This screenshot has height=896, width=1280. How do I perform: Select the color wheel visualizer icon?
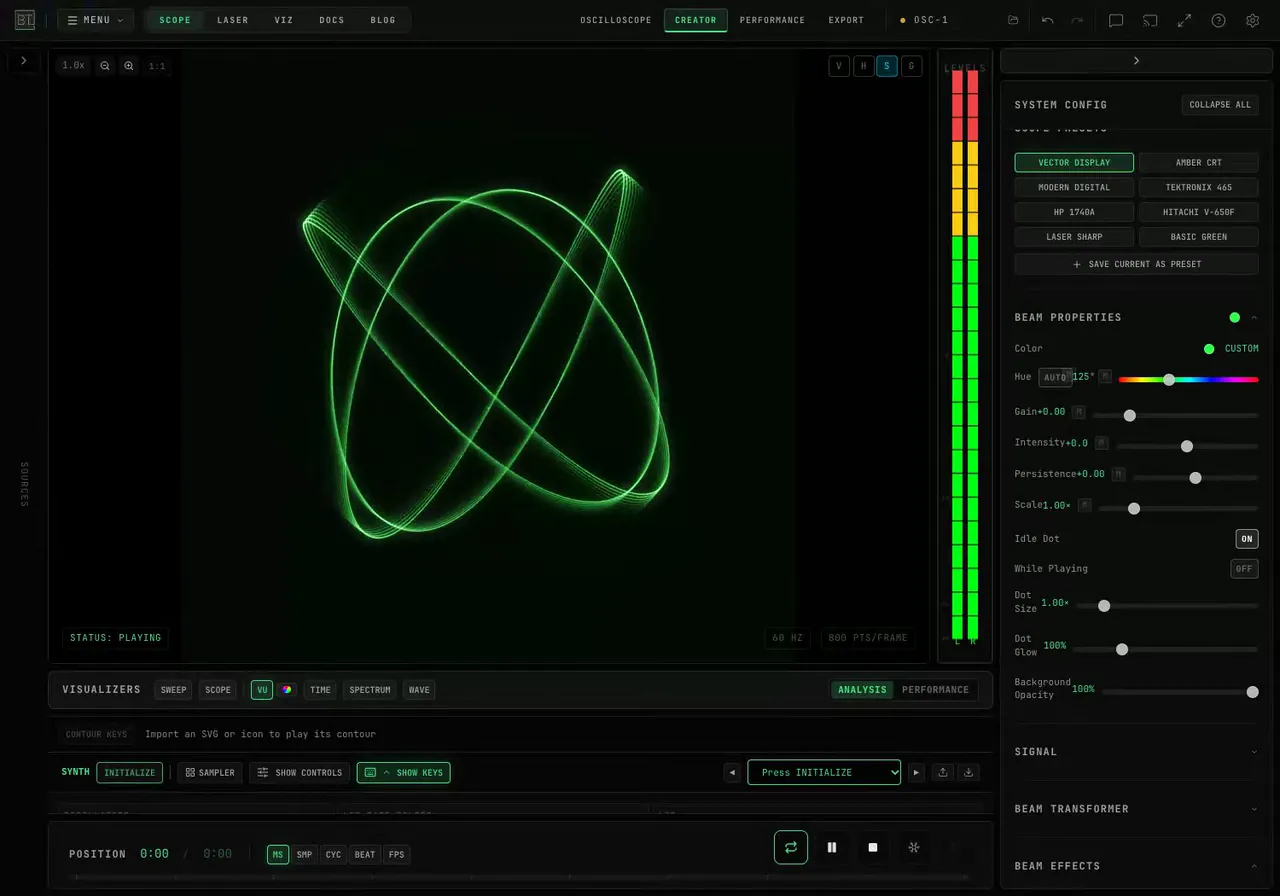click(287, 689)
